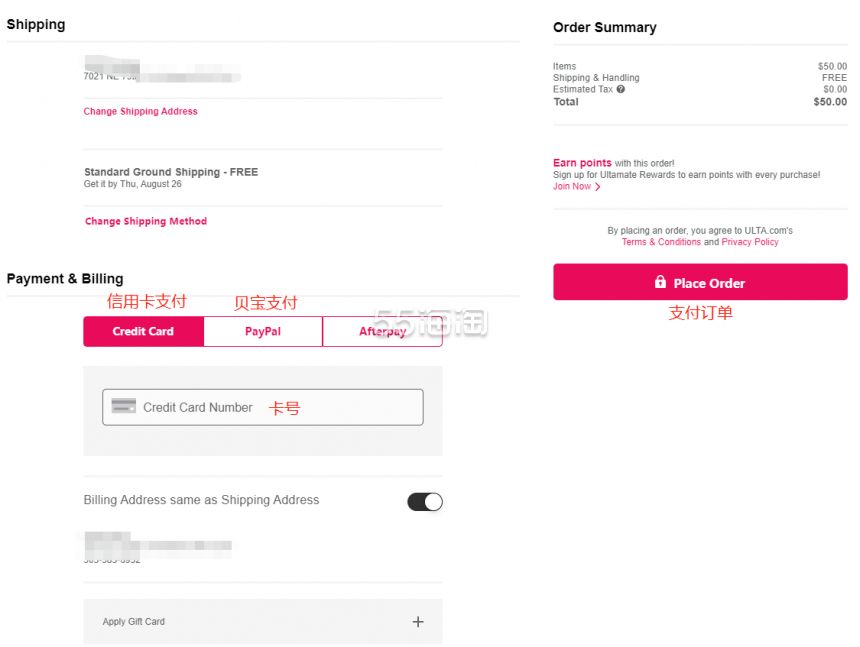This screenshot has height=647, width=860.
Task: Click the Join Now rewards link
Action: (x=572, y=186)
